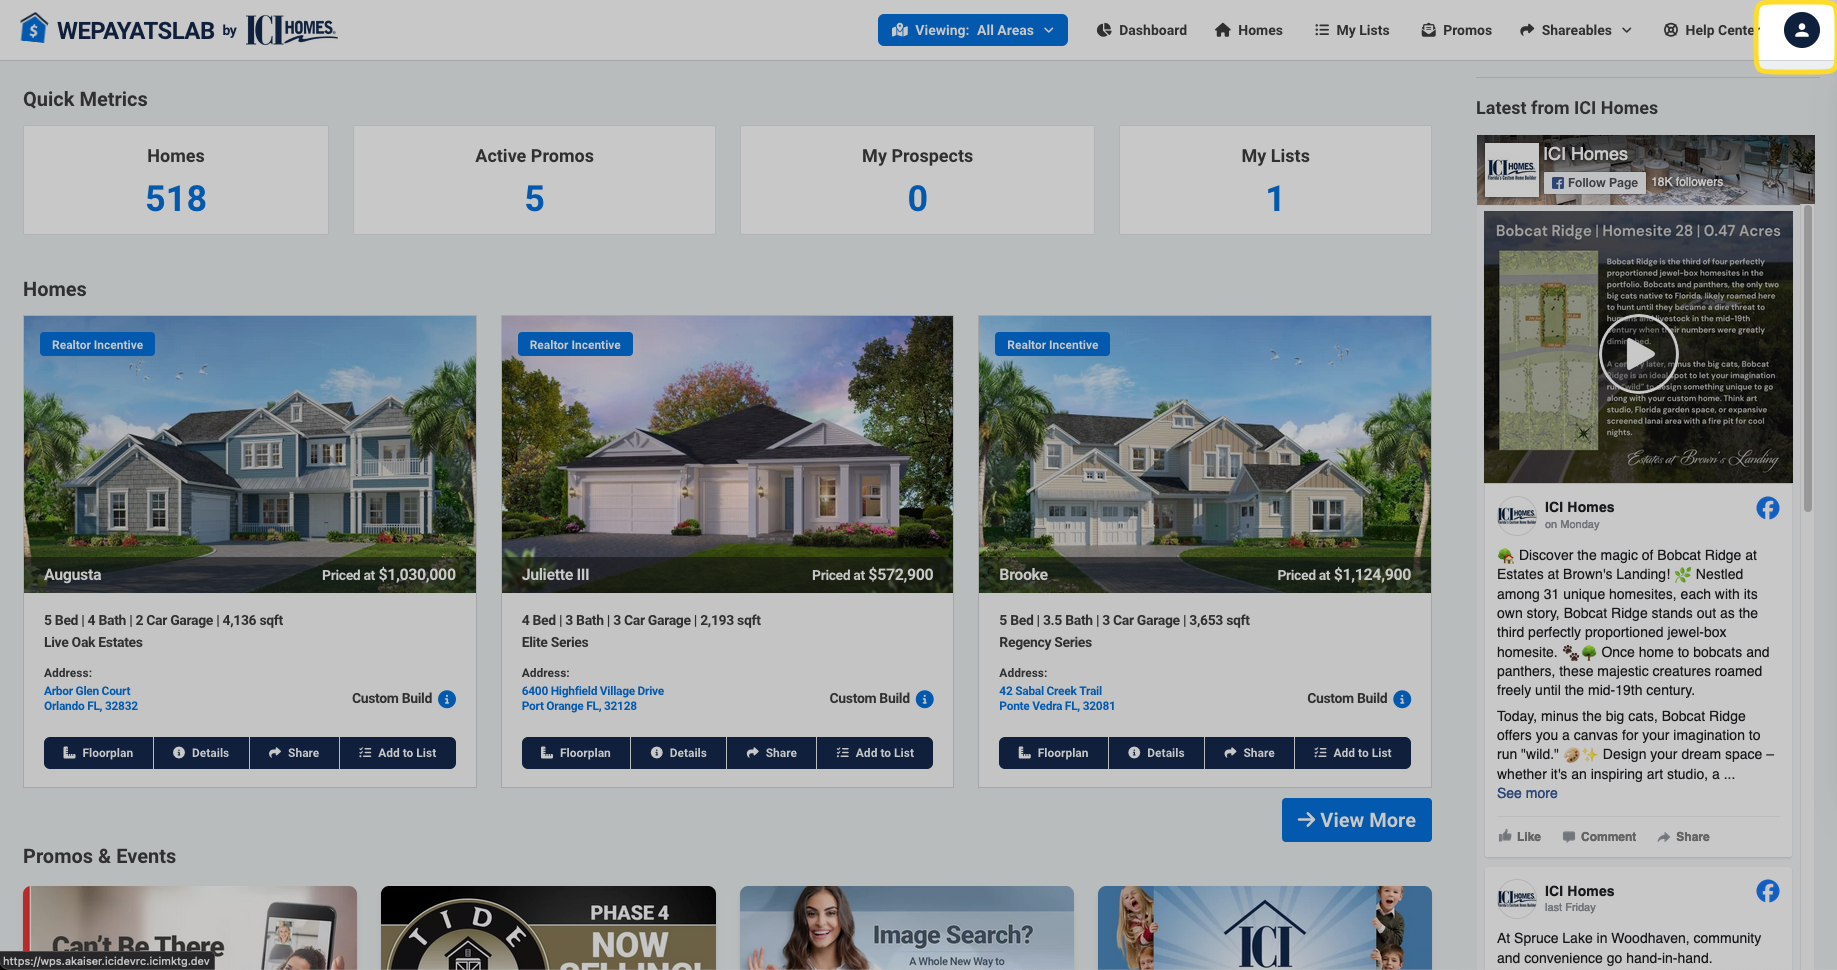Add Juliette III to a list
Viewport: 1837px width, 970px height.
click(x=875, y=753)
